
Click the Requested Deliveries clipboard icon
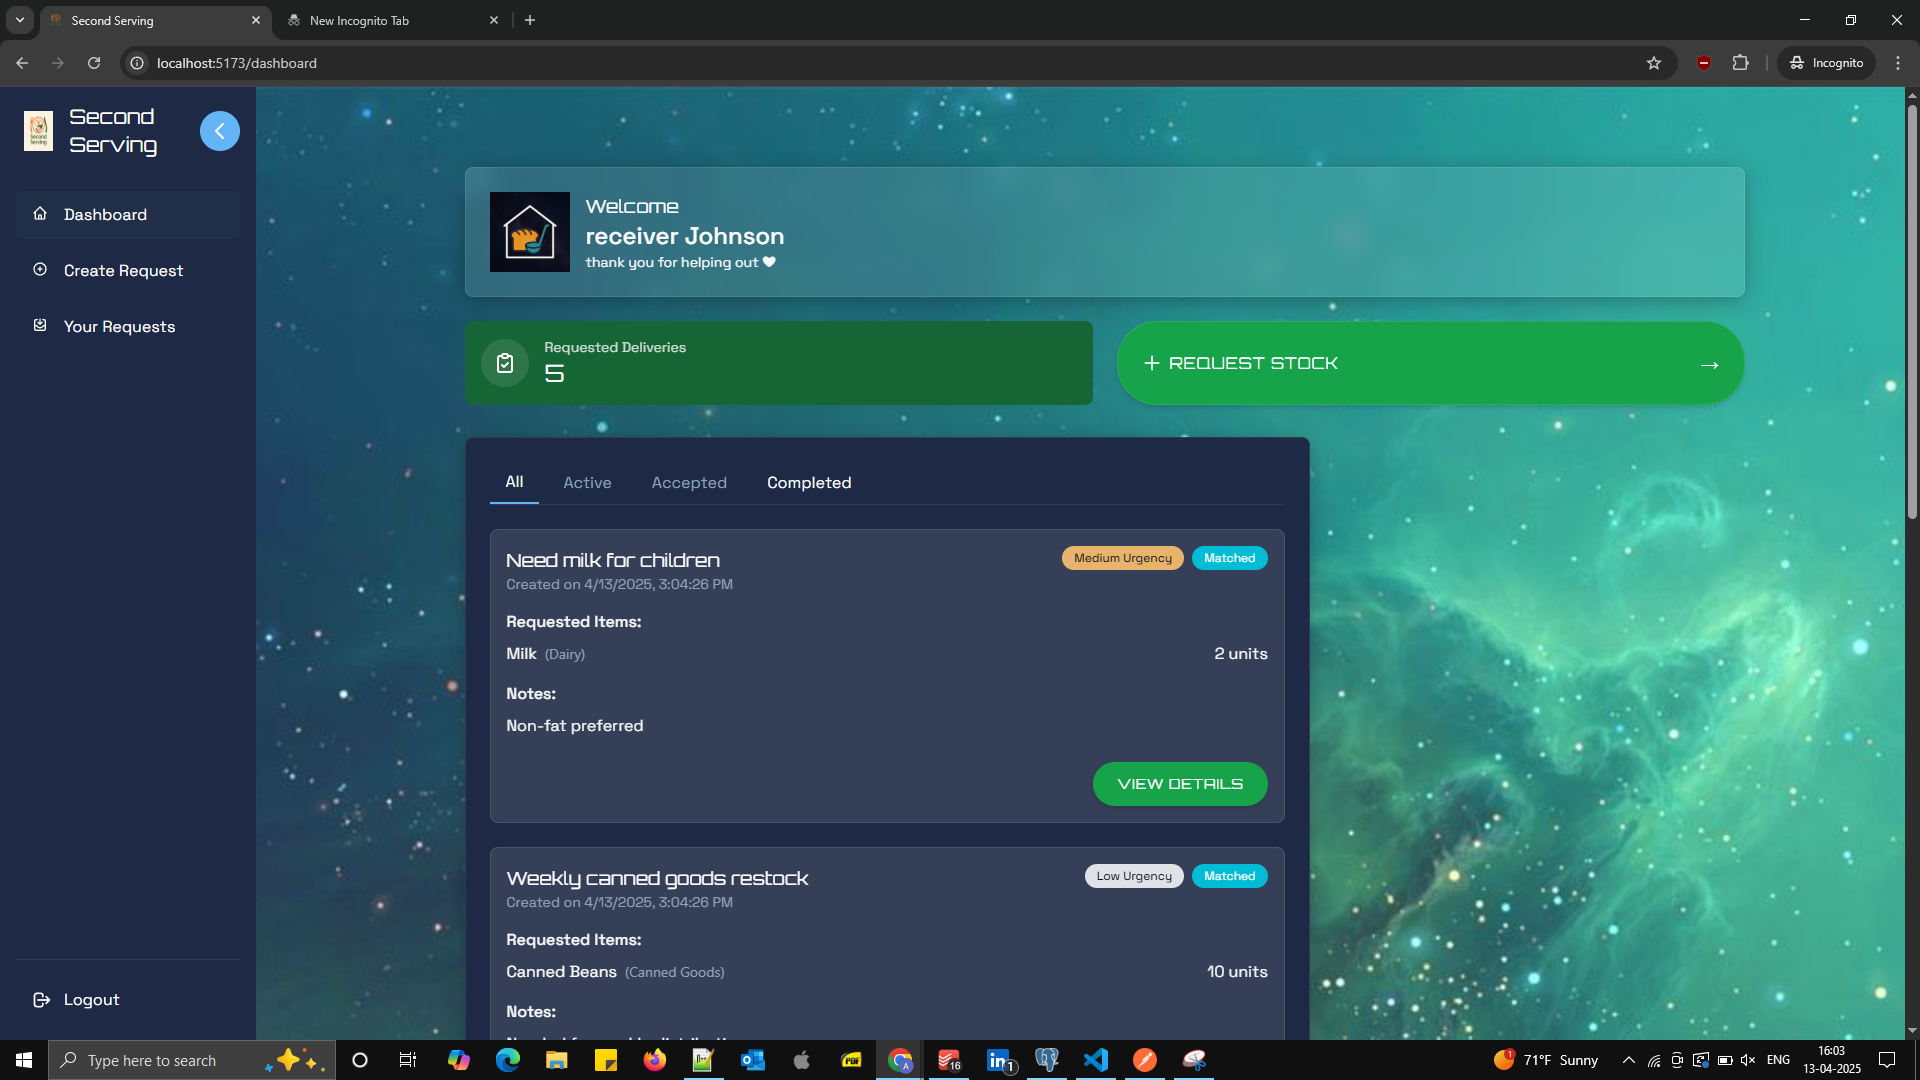click(505, 362)
